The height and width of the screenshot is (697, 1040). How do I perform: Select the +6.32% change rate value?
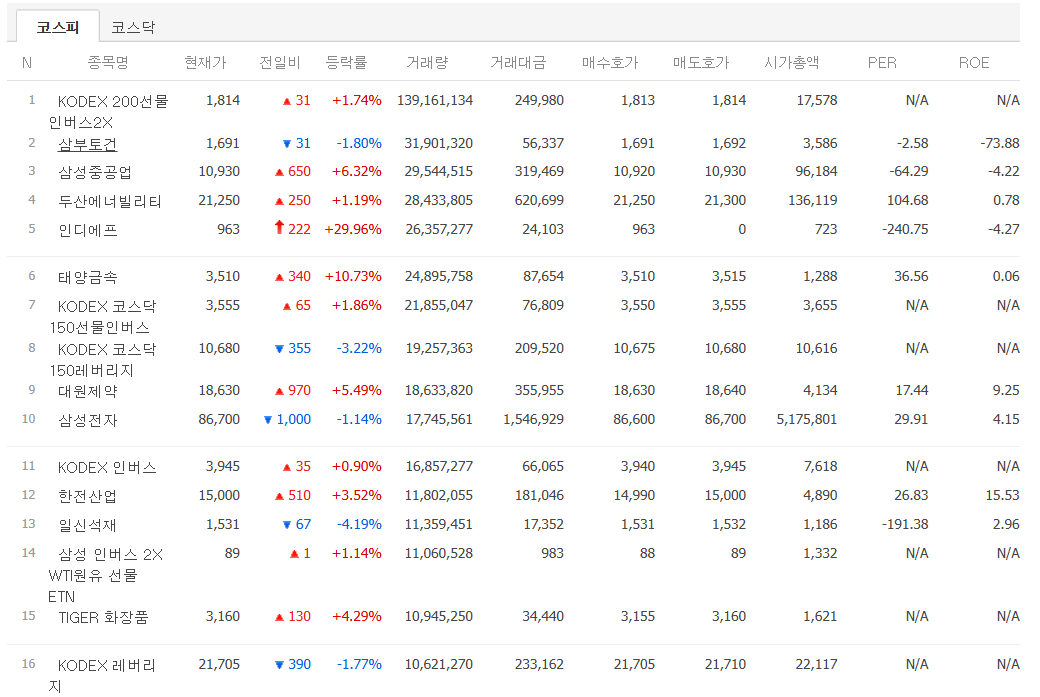coord(357,172)
